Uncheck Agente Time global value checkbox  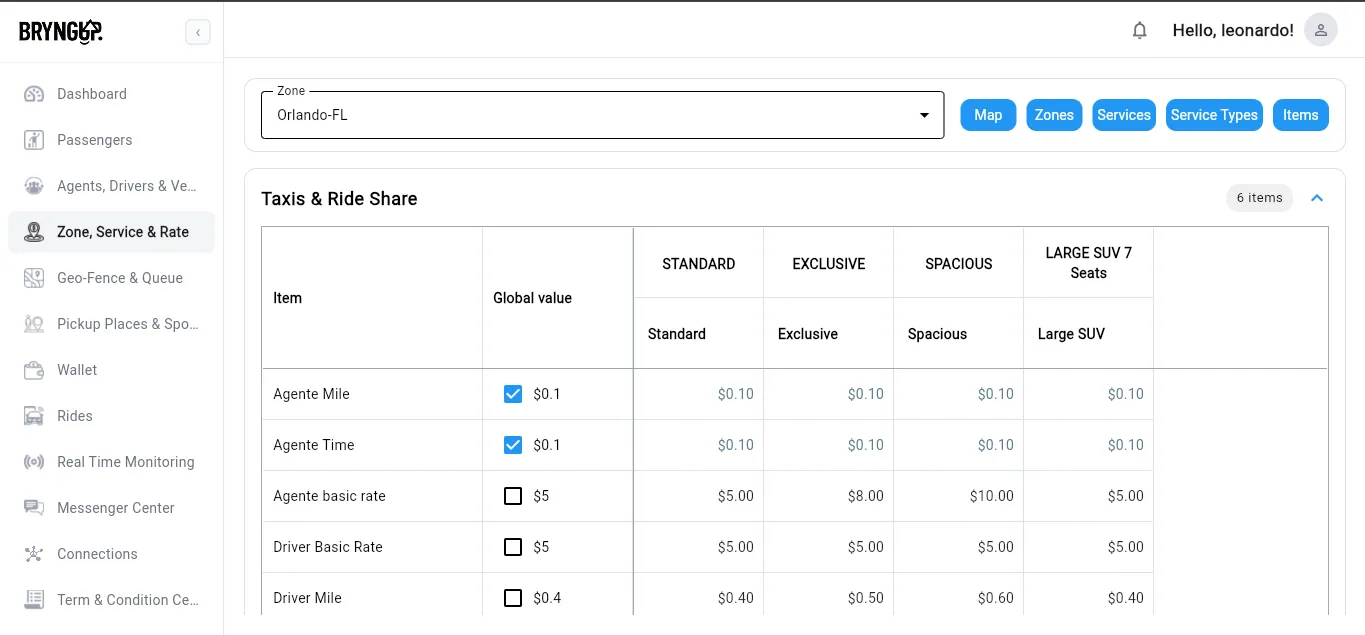(513, 445)
